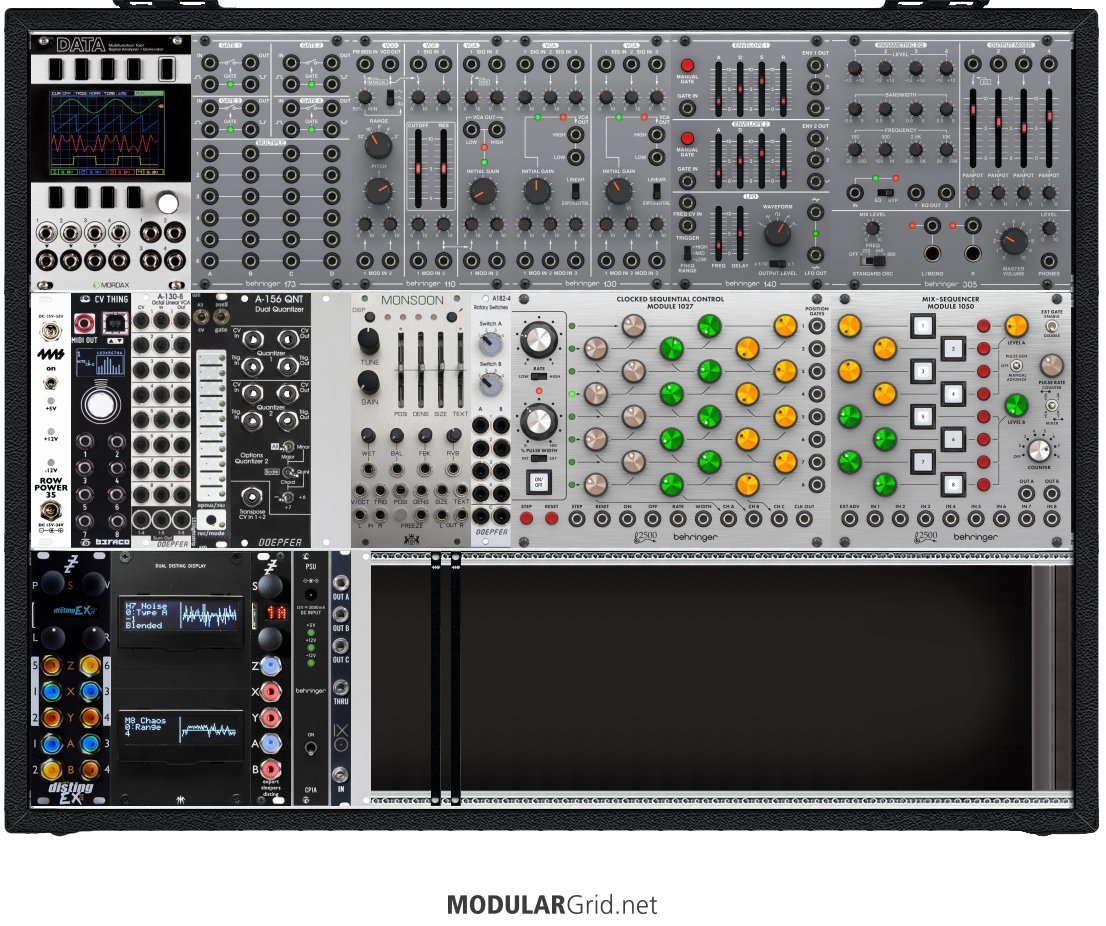This screenshot has width=1106, height=926.
Task: Click the red STEP button on Module 1027
Action: (x=526, y=518)
